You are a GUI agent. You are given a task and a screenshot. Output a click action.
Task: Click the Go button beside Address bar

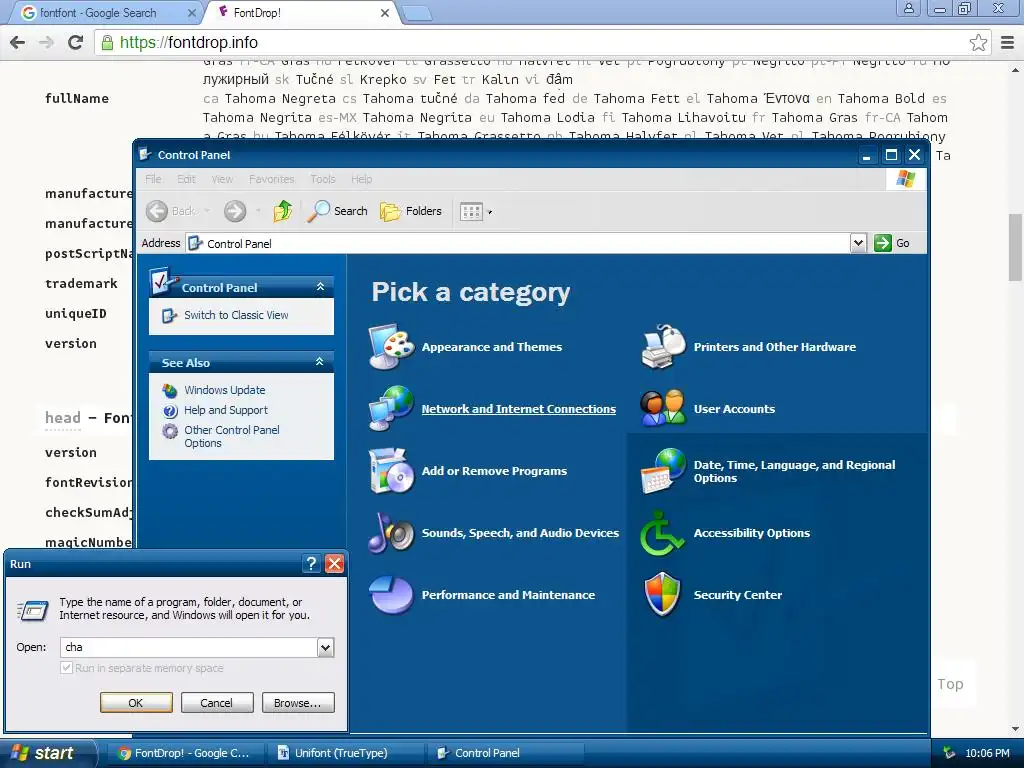[892, 243]
